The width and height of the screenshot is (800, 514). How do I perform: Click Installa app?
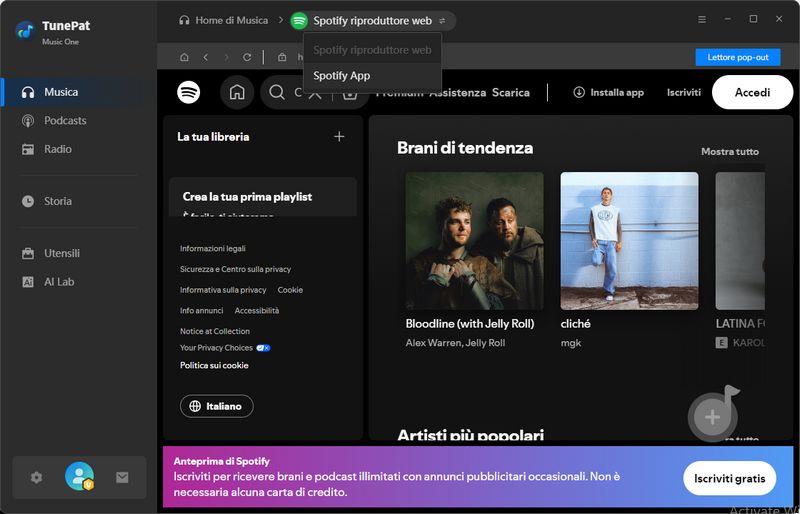[x=608, y=92]
